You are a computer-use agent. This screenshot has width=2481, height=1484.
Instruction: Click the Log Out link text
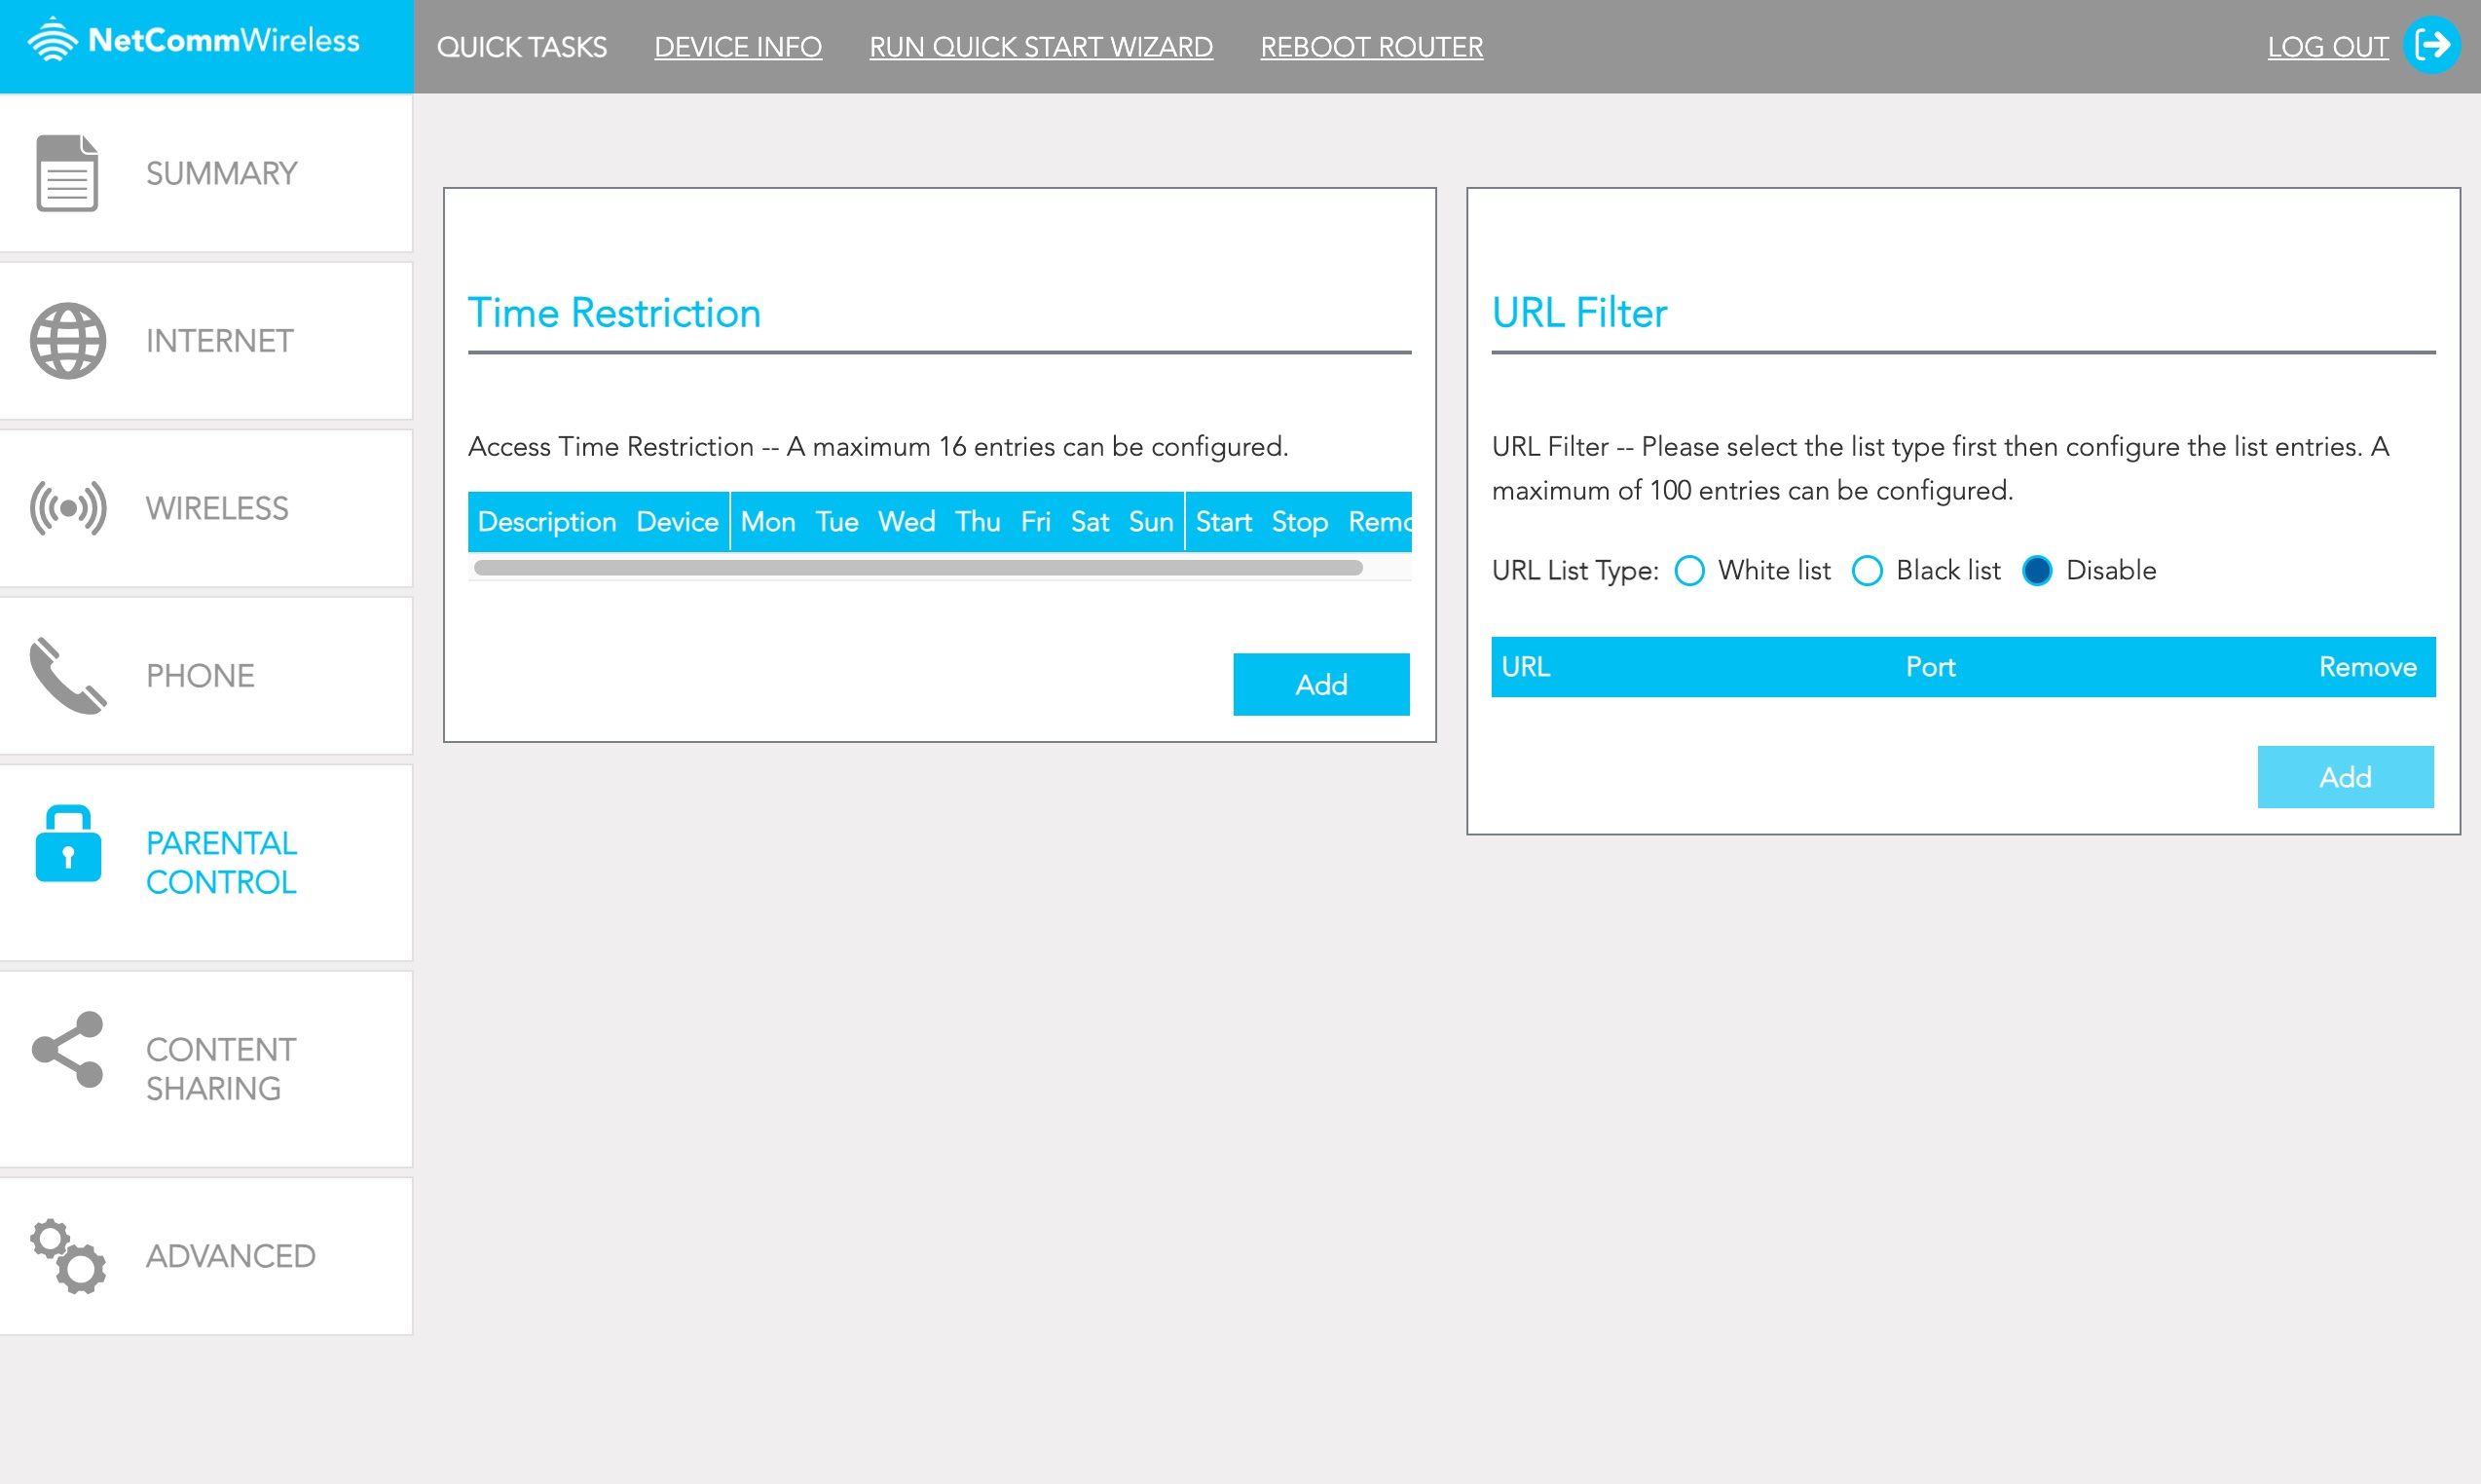tap(2328, 47)
